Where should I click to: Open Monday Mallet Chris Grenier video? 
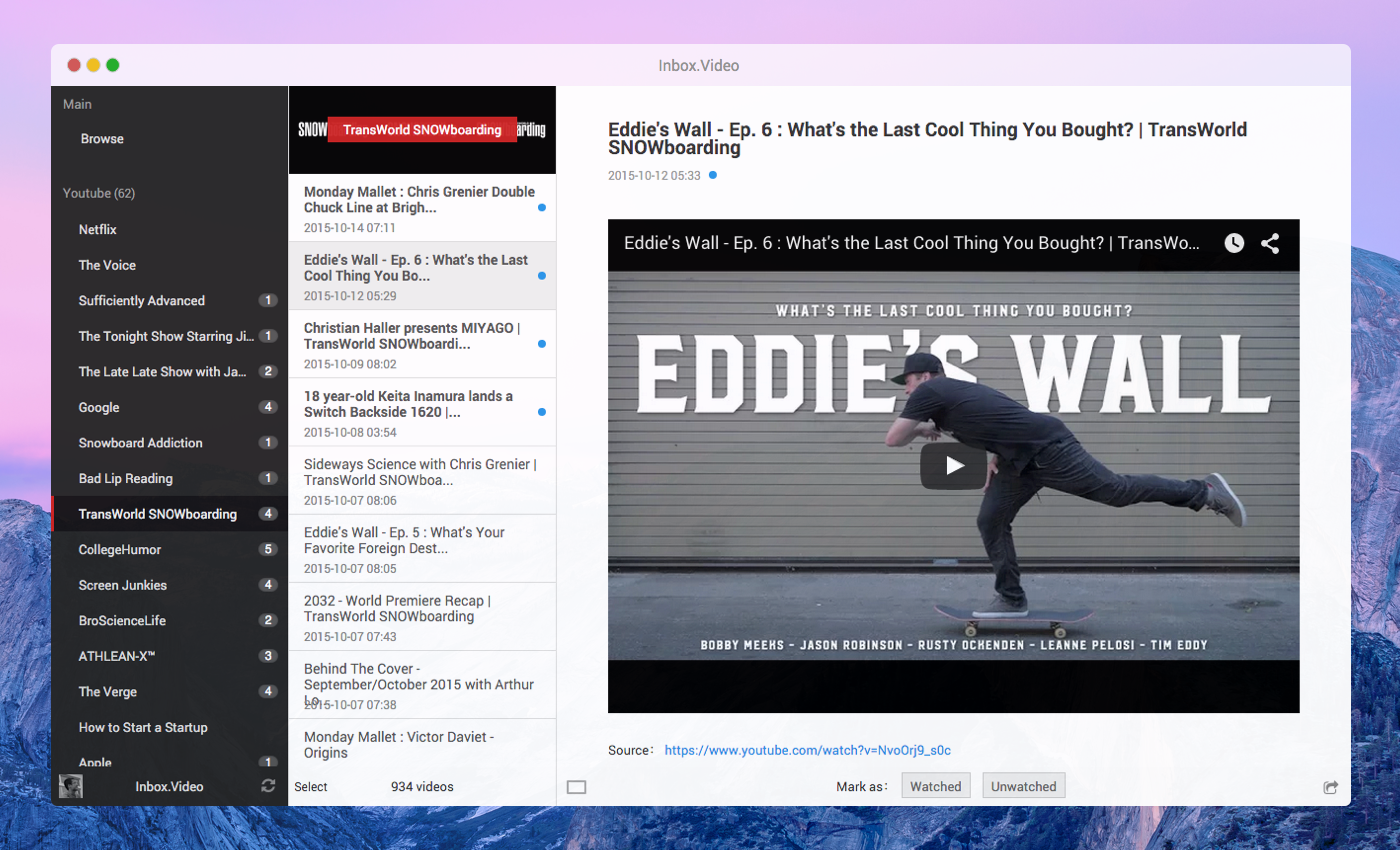pos(422,208)
